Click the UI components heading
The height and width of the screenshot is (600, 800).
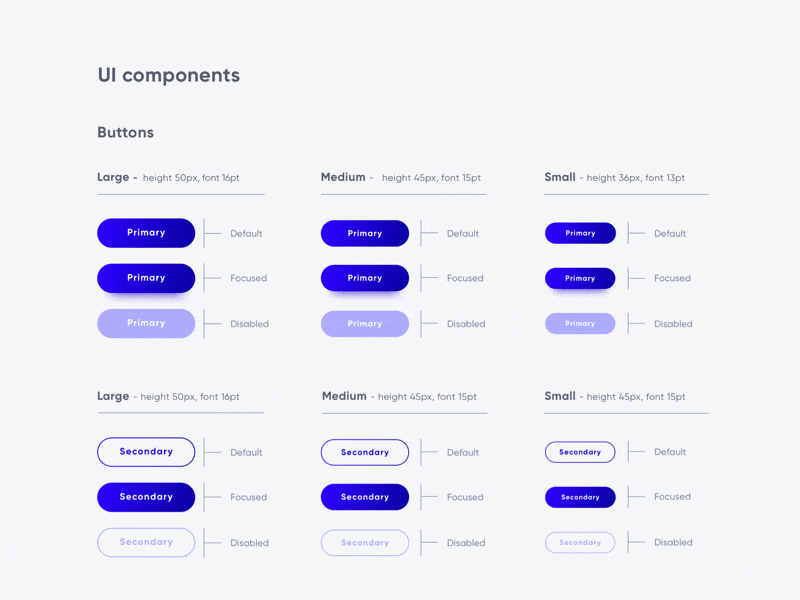tap(169, 76)
